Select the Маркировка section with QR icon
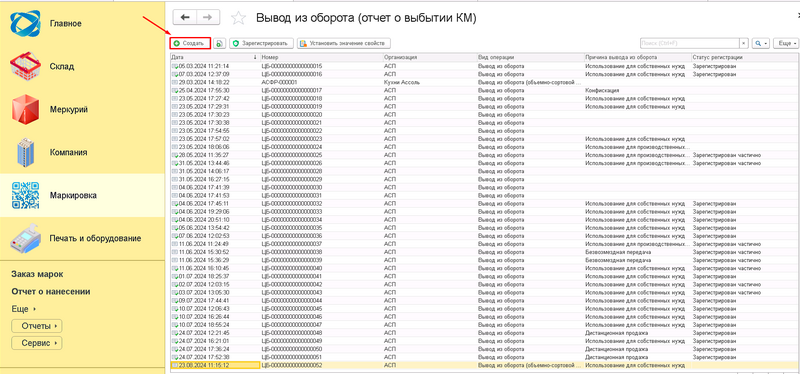800x374 pixels. pos(73,195)
